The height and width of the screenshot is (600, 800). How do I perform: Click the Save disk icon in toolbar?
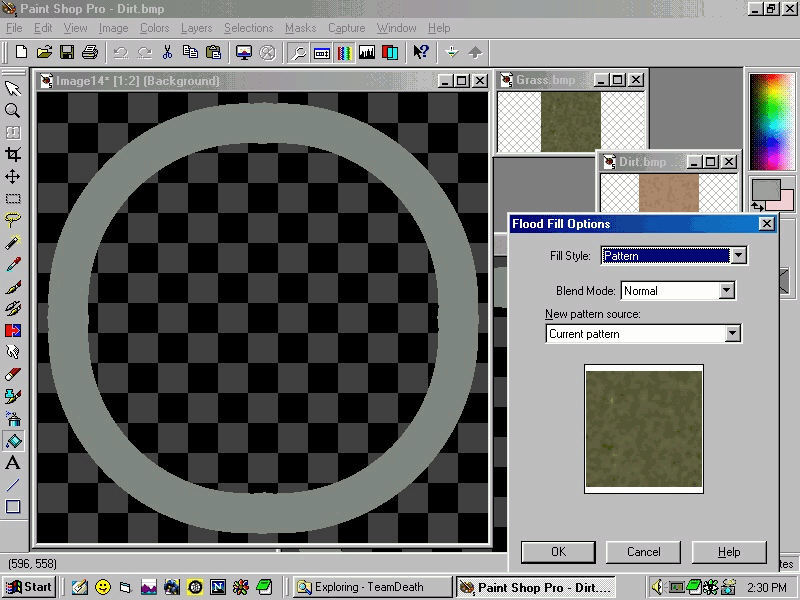(67, 52)
